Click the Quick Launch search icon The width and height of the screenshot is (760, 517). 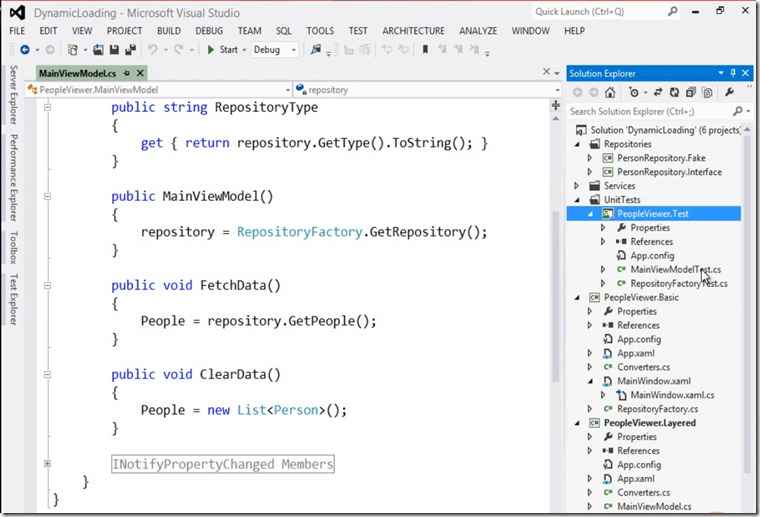673,11
